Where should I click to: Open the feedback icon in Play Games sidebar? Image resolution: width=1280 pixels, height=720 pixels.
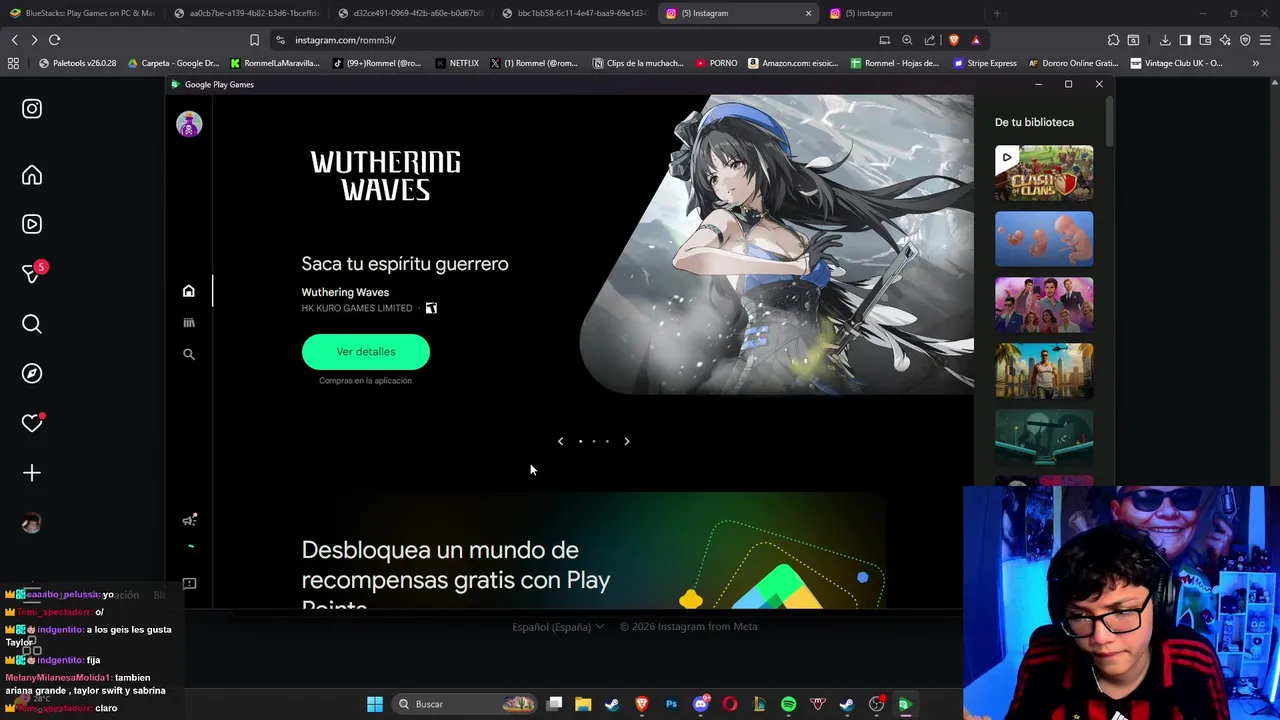pyautogui.click(x=189, y=584)
